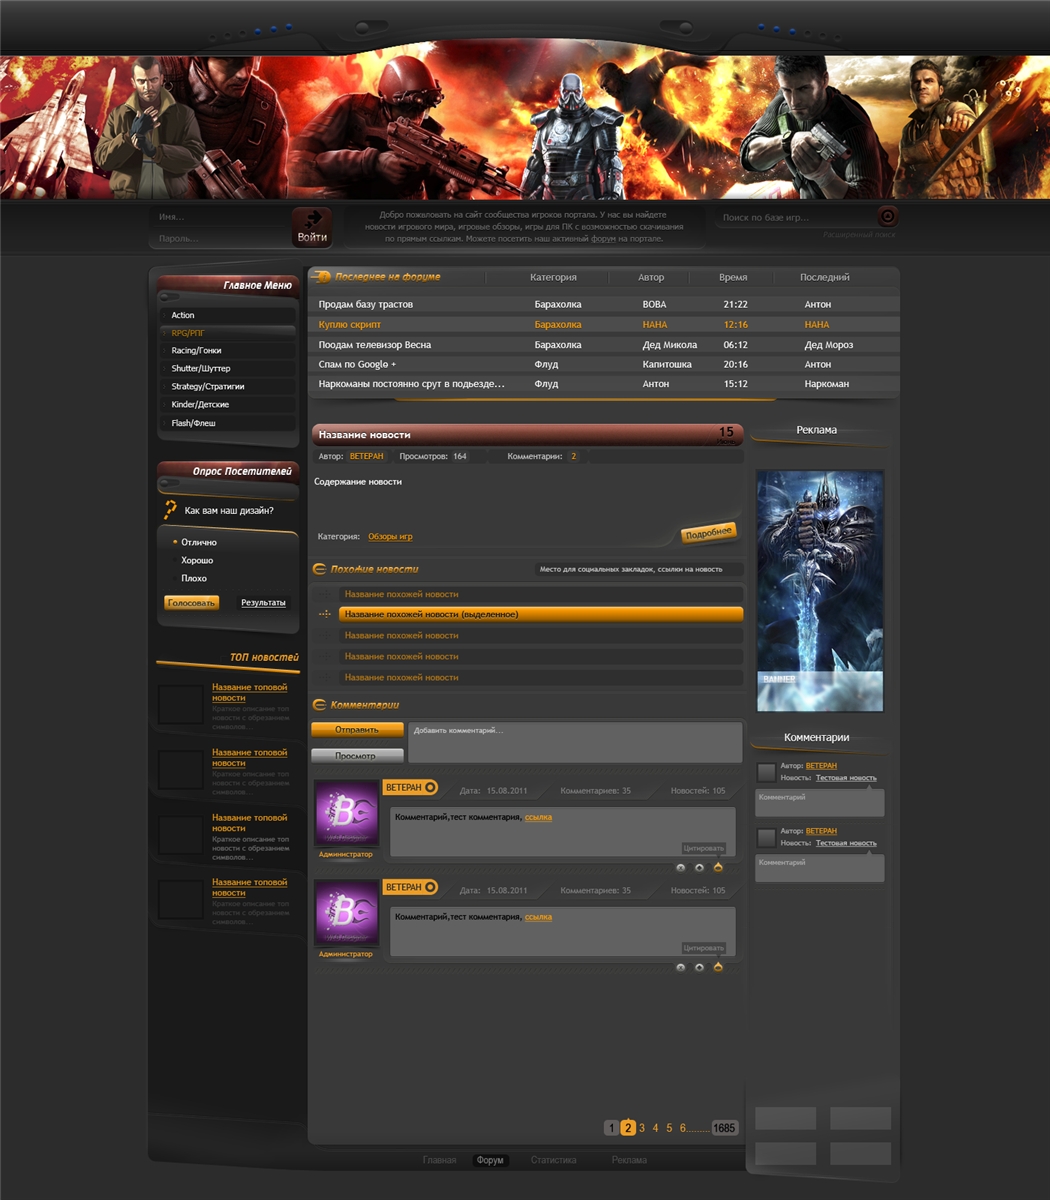This screenshot has width=1050, height=1200.
Task: Click the orange icon under the lower comment
Action: coord(718,967)
